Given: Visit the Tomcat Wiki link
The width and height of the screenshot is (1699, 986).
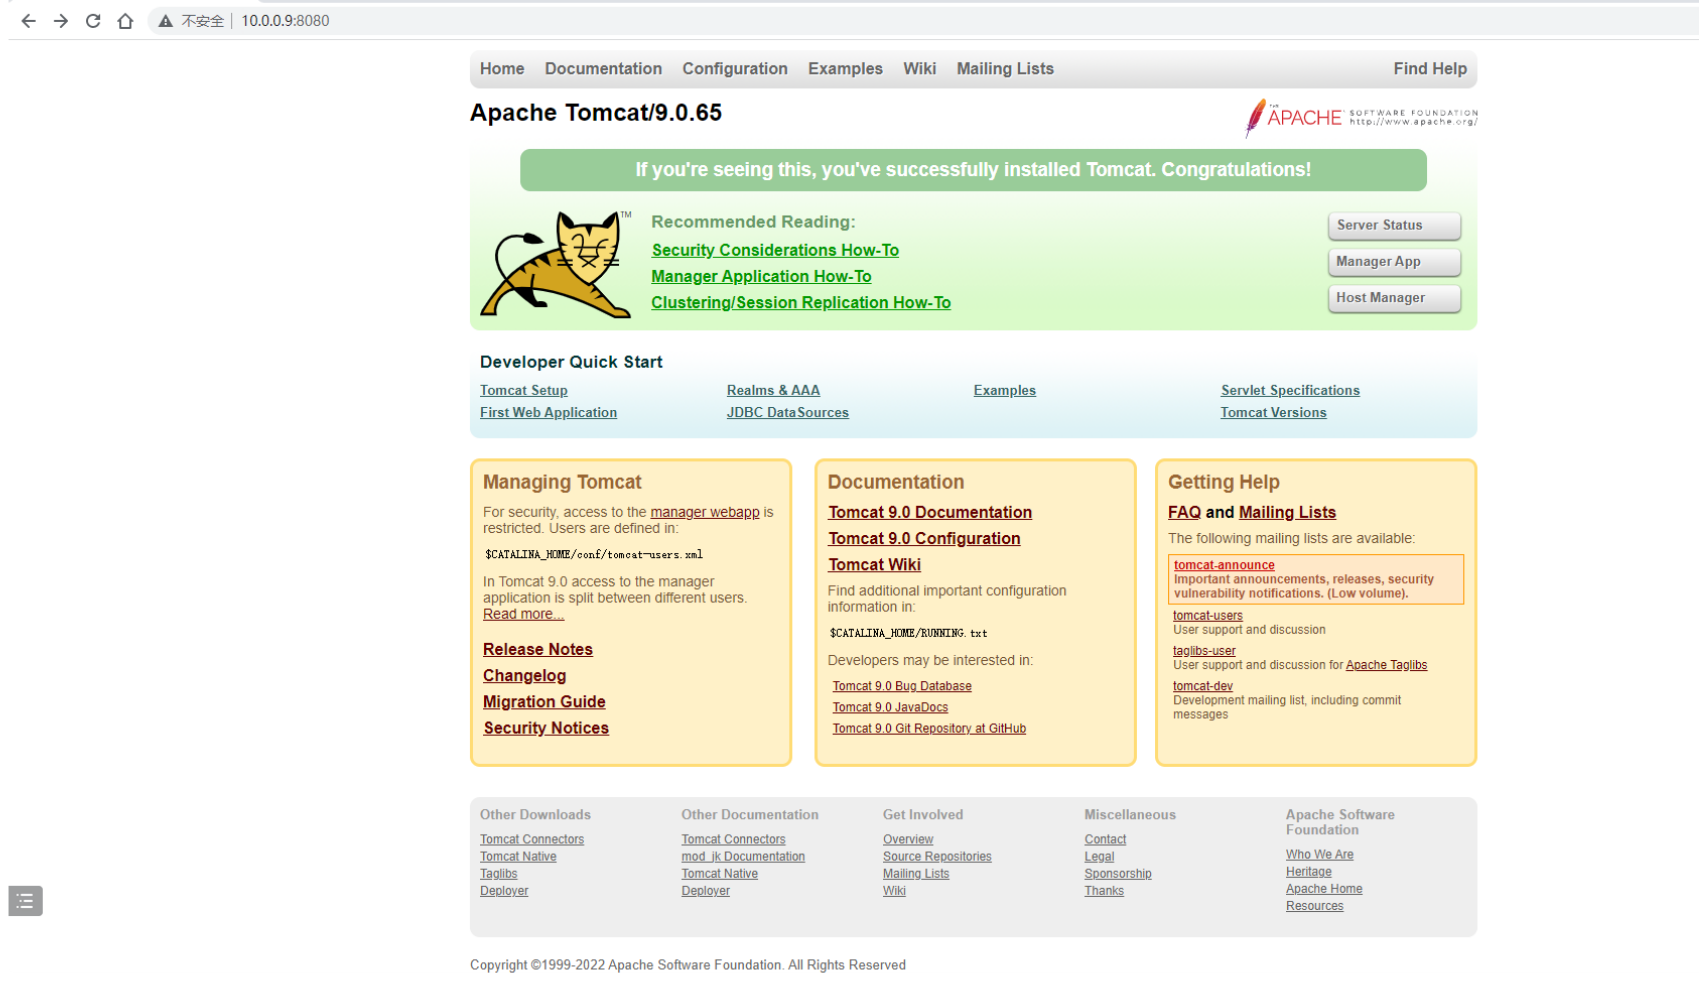Looking at the screenshot, I should pyautogui.click(x=874, y=564).
